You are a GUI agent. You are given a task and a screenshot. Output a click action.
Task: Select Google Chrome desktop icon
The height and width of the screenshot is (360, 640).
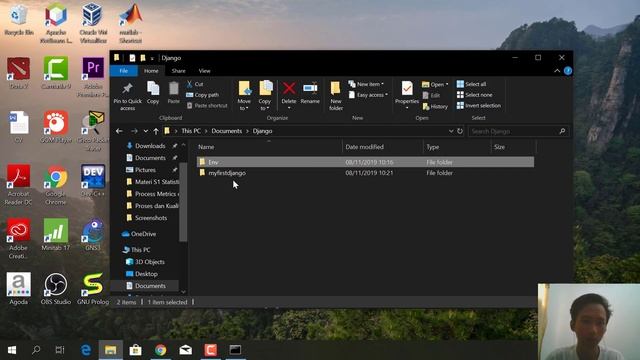click(x=56, y=185)
